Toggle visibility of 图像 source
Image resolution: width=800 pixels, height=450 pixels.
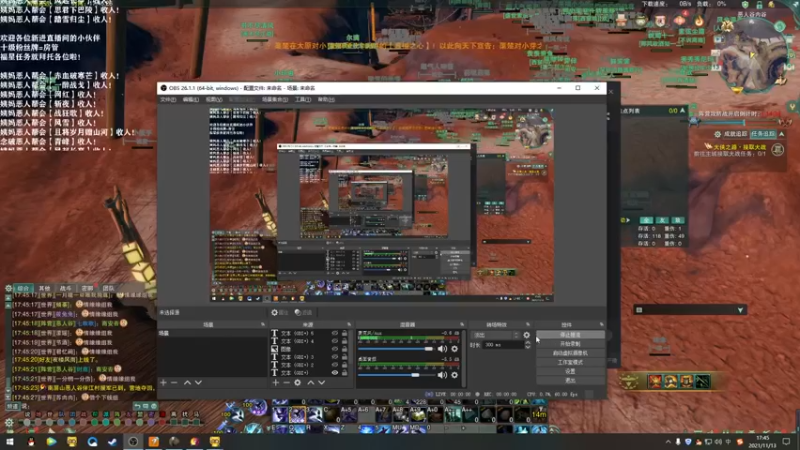[x=335, y=349]
